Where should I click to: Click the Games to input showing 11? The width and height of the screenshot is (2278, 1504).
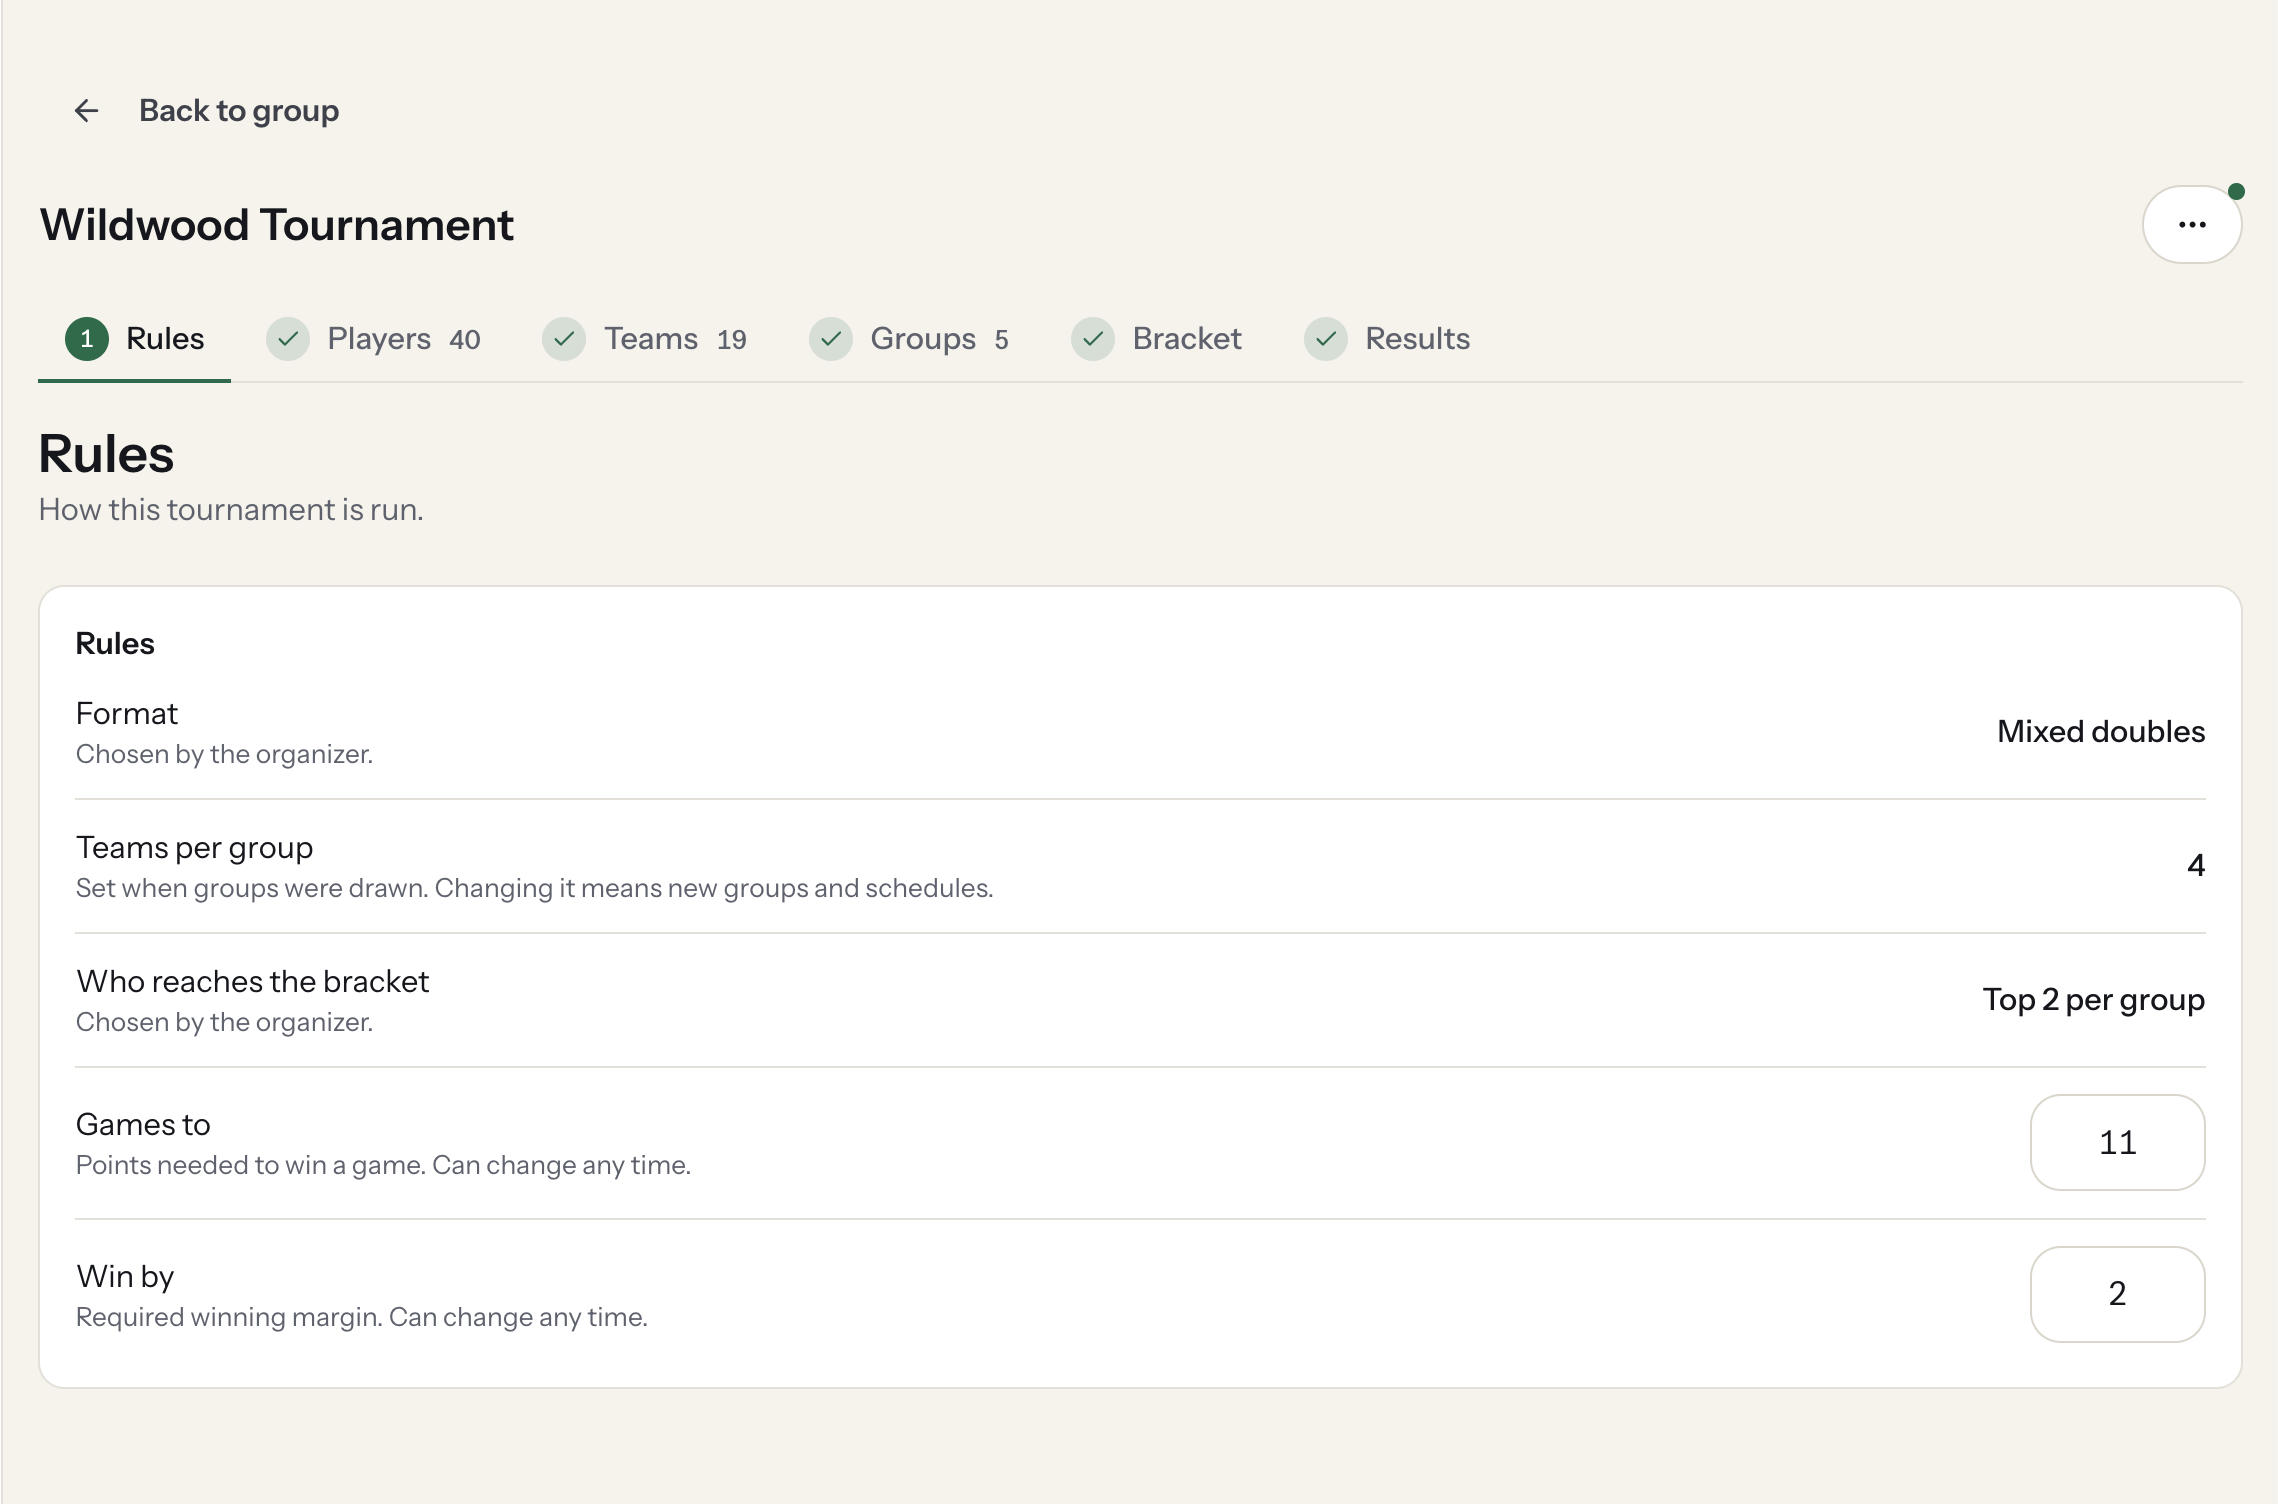pos(2117,1142)
